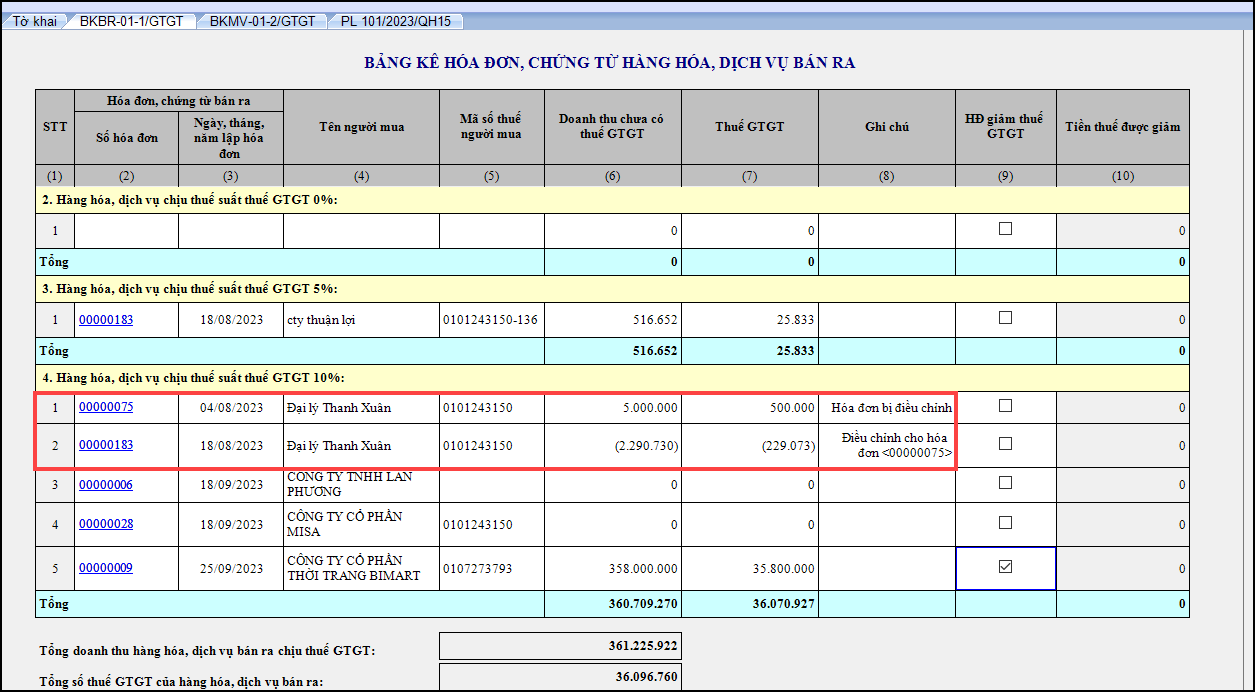Click total VAT amount field 36.096.760
The image size is (1255, 692).
(560, 677)
